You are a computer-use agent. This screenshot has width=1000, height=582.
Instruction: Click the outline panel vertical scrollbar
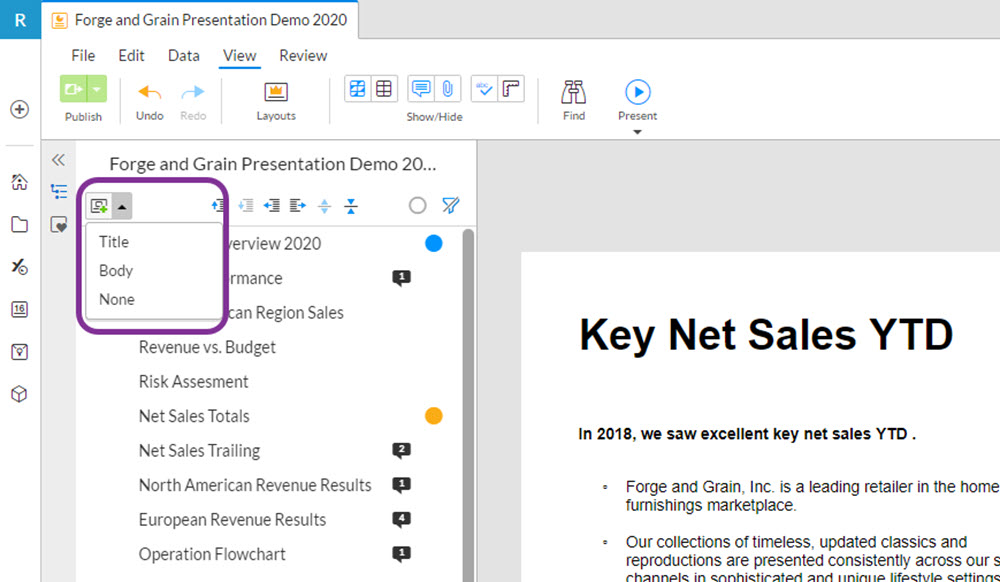[x=468, y=405]
